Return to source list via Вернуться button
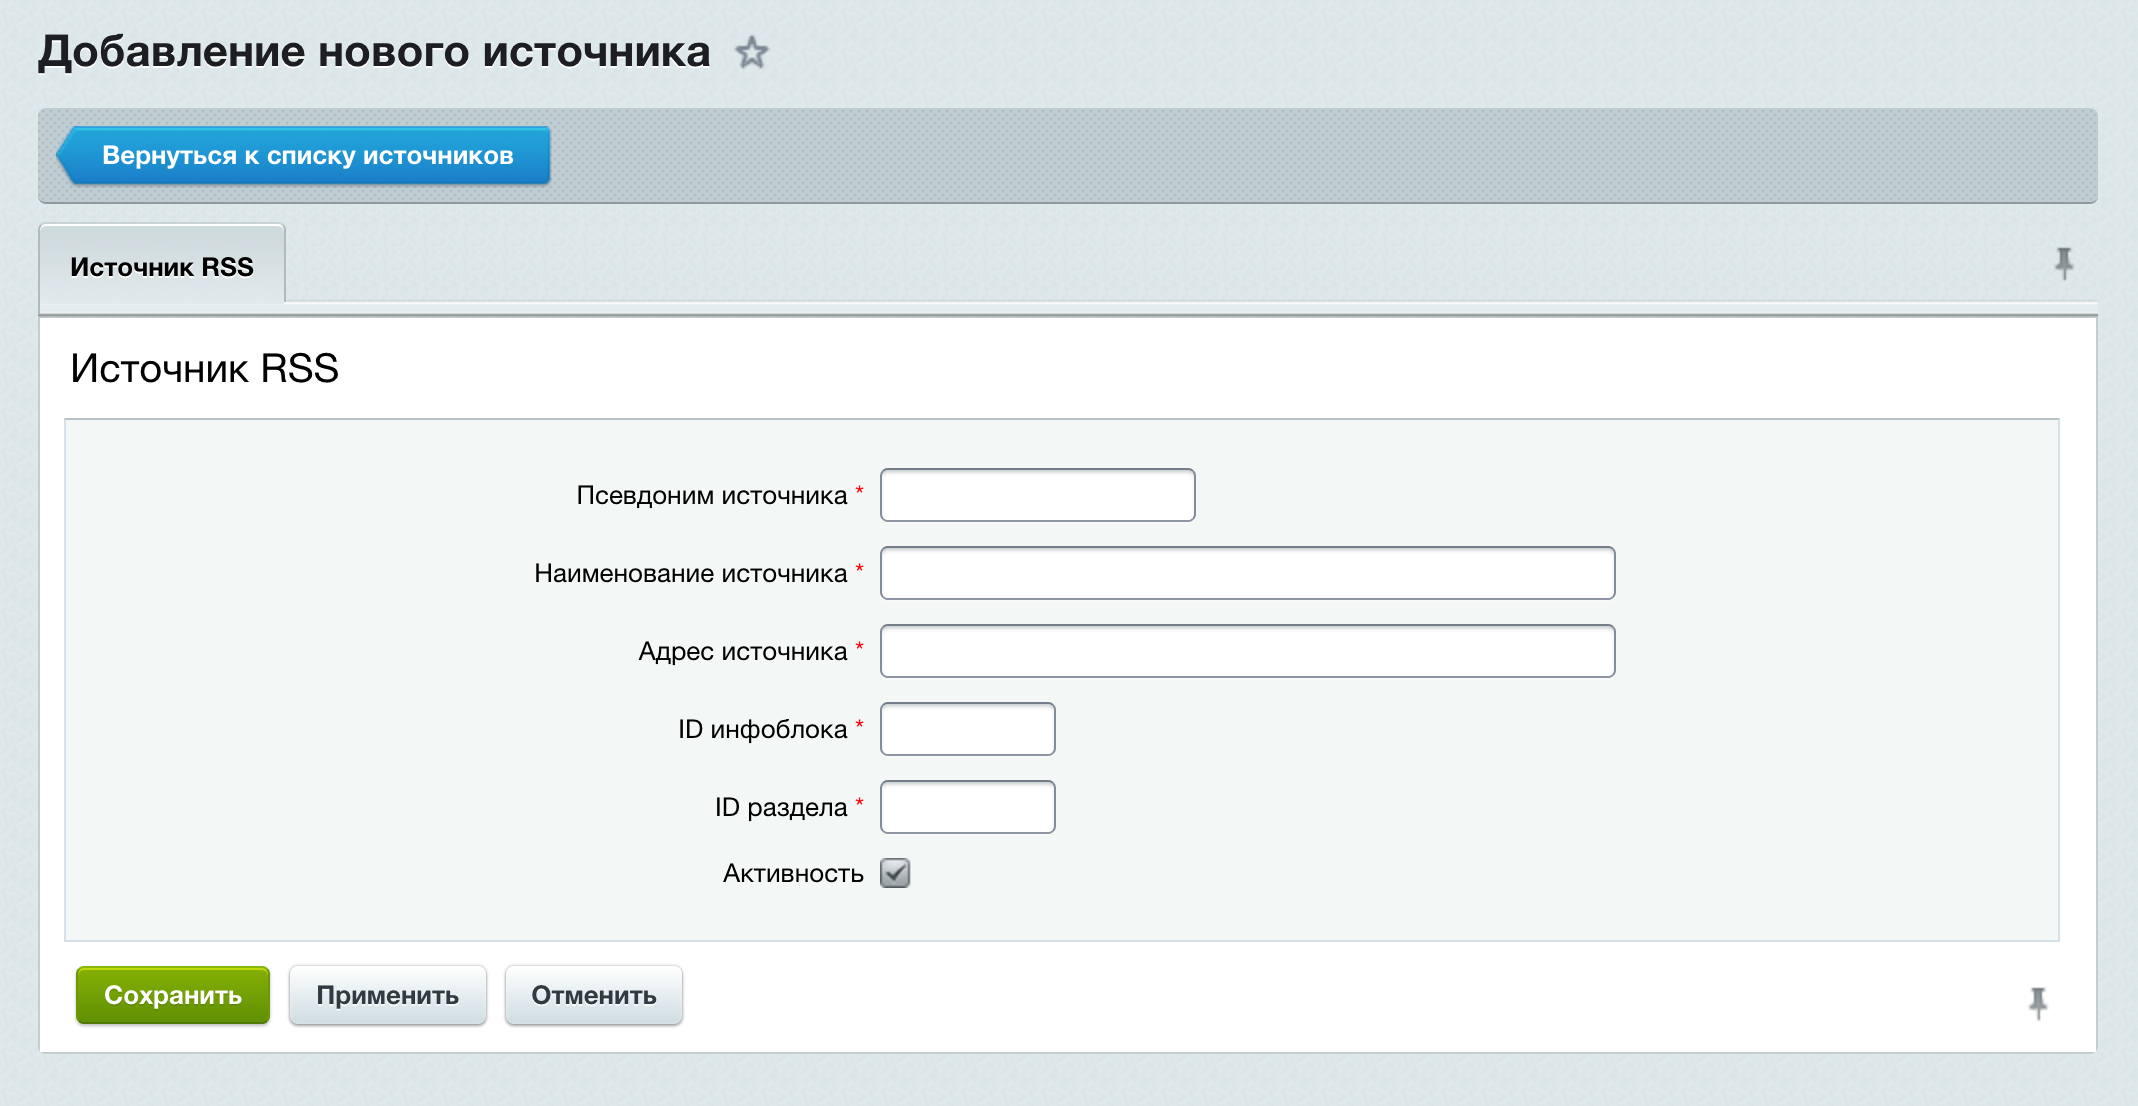2138x1106 pixels. pyautogui.click(x=303, y=155)
